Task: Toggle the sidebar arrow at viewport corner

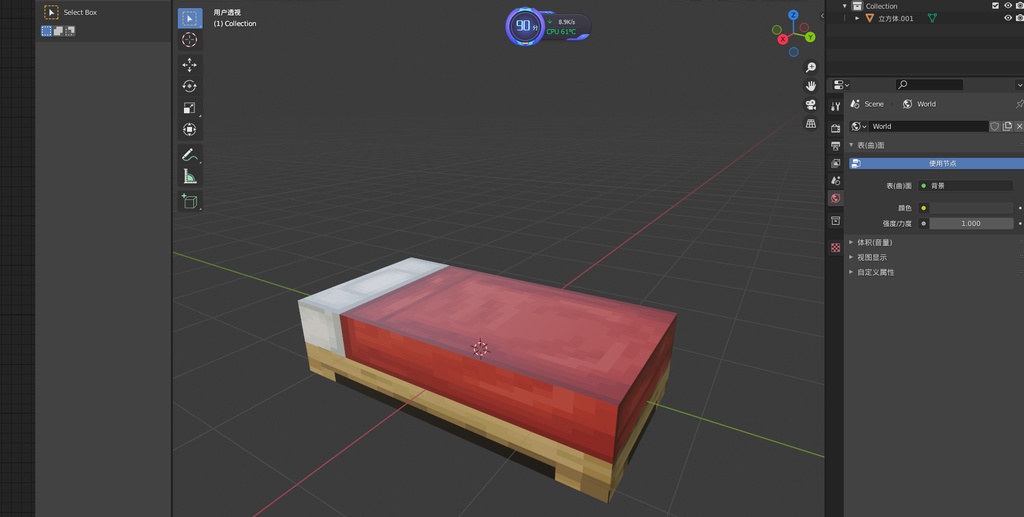Action: (822, 16)
